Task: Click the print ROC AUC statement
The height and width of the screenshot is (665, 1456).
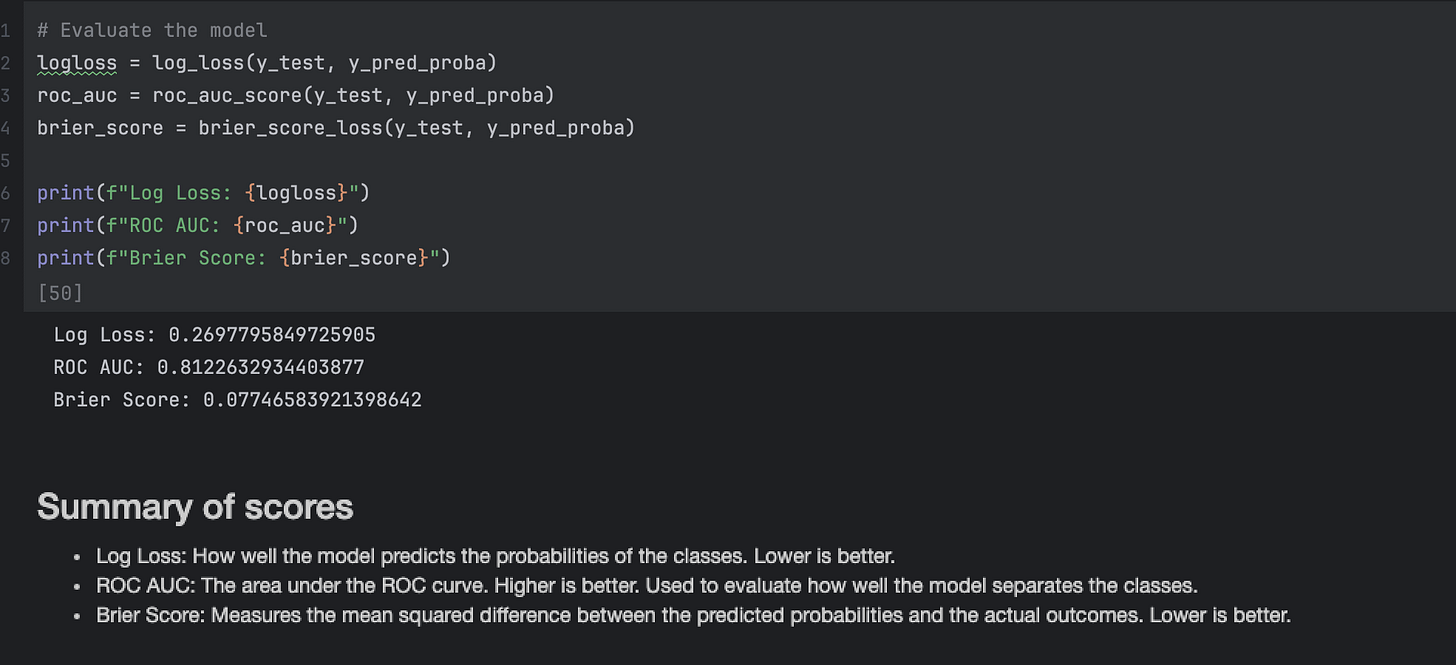Action: [198, 225]
